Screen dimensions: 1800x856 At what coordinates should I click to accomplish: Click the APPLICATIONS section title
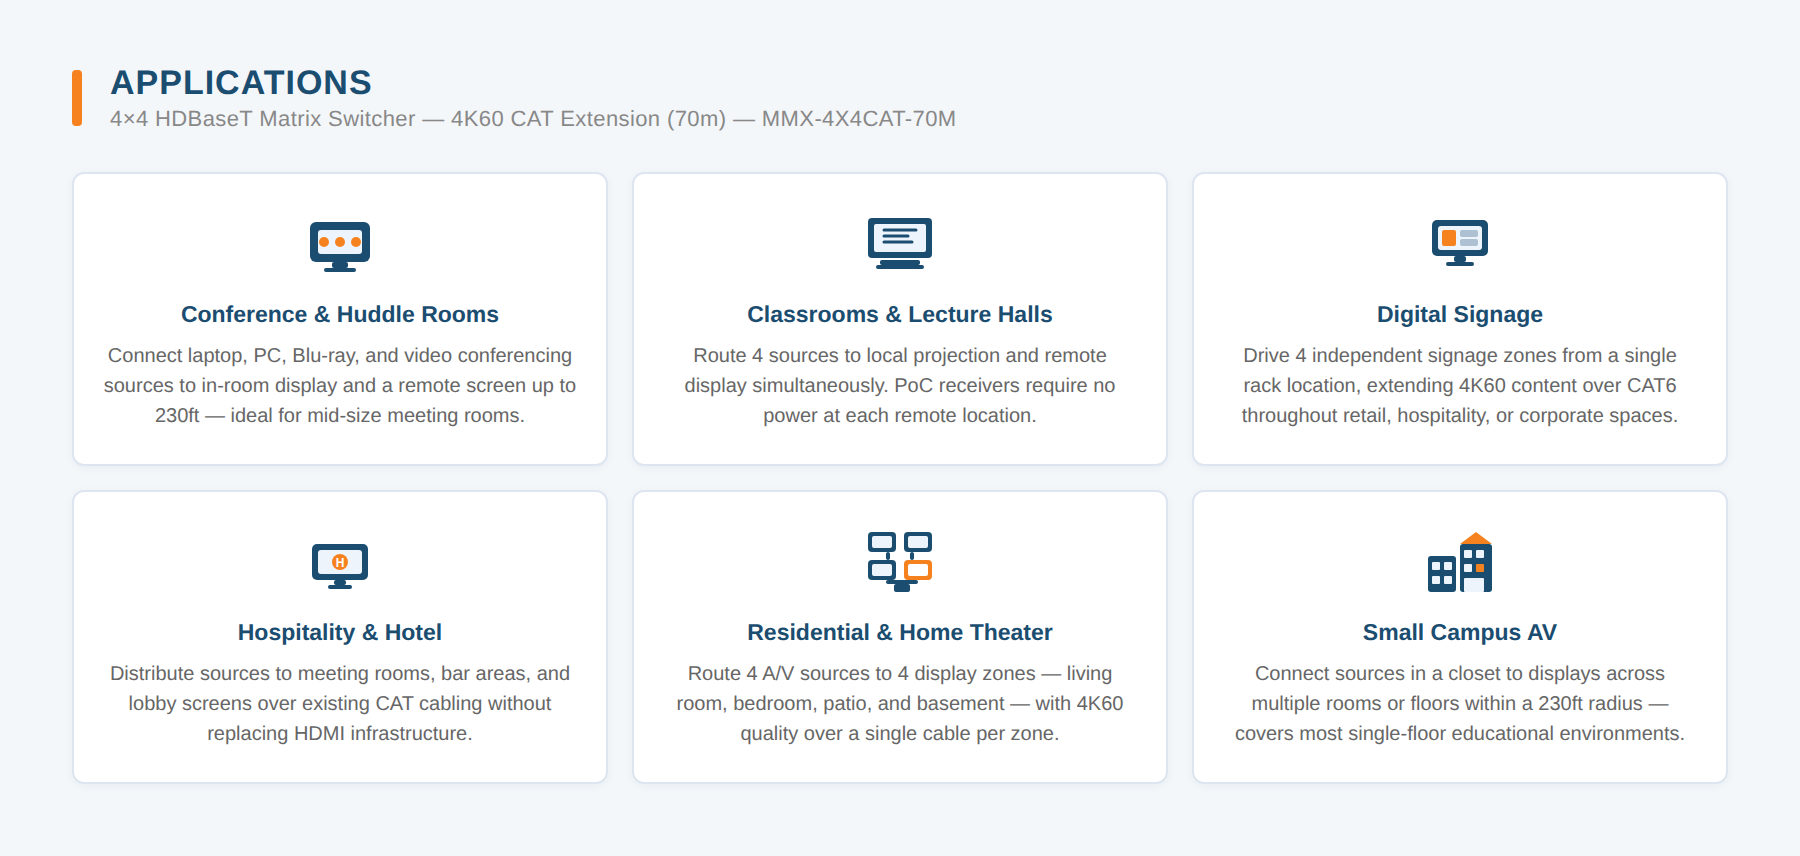tap(241, 82)
